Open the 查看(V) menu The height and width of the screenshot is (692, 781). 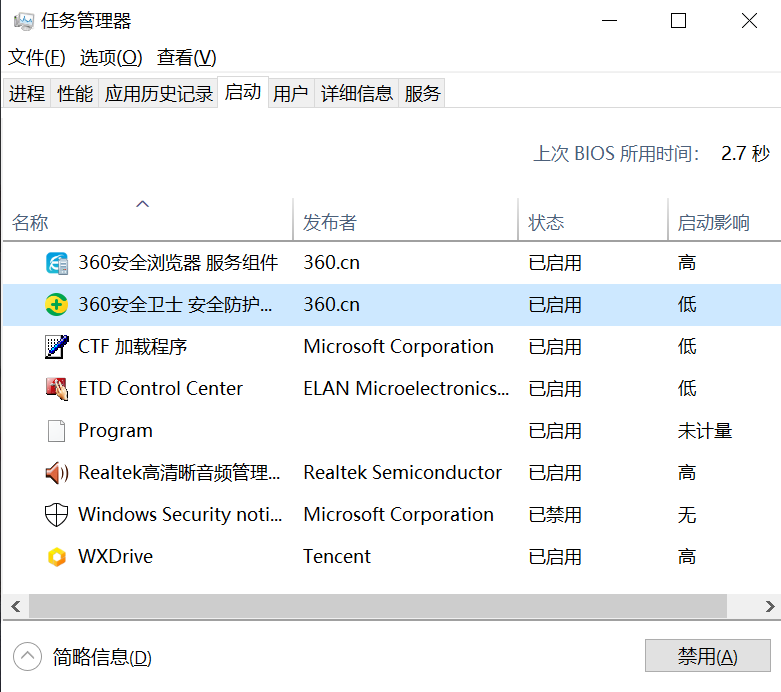click(x=187, y=58)
